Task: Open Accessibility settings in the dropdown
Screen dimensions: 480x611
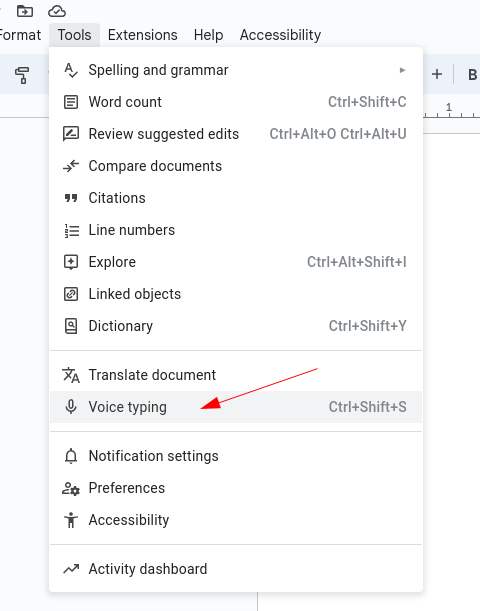Action: 236,520
